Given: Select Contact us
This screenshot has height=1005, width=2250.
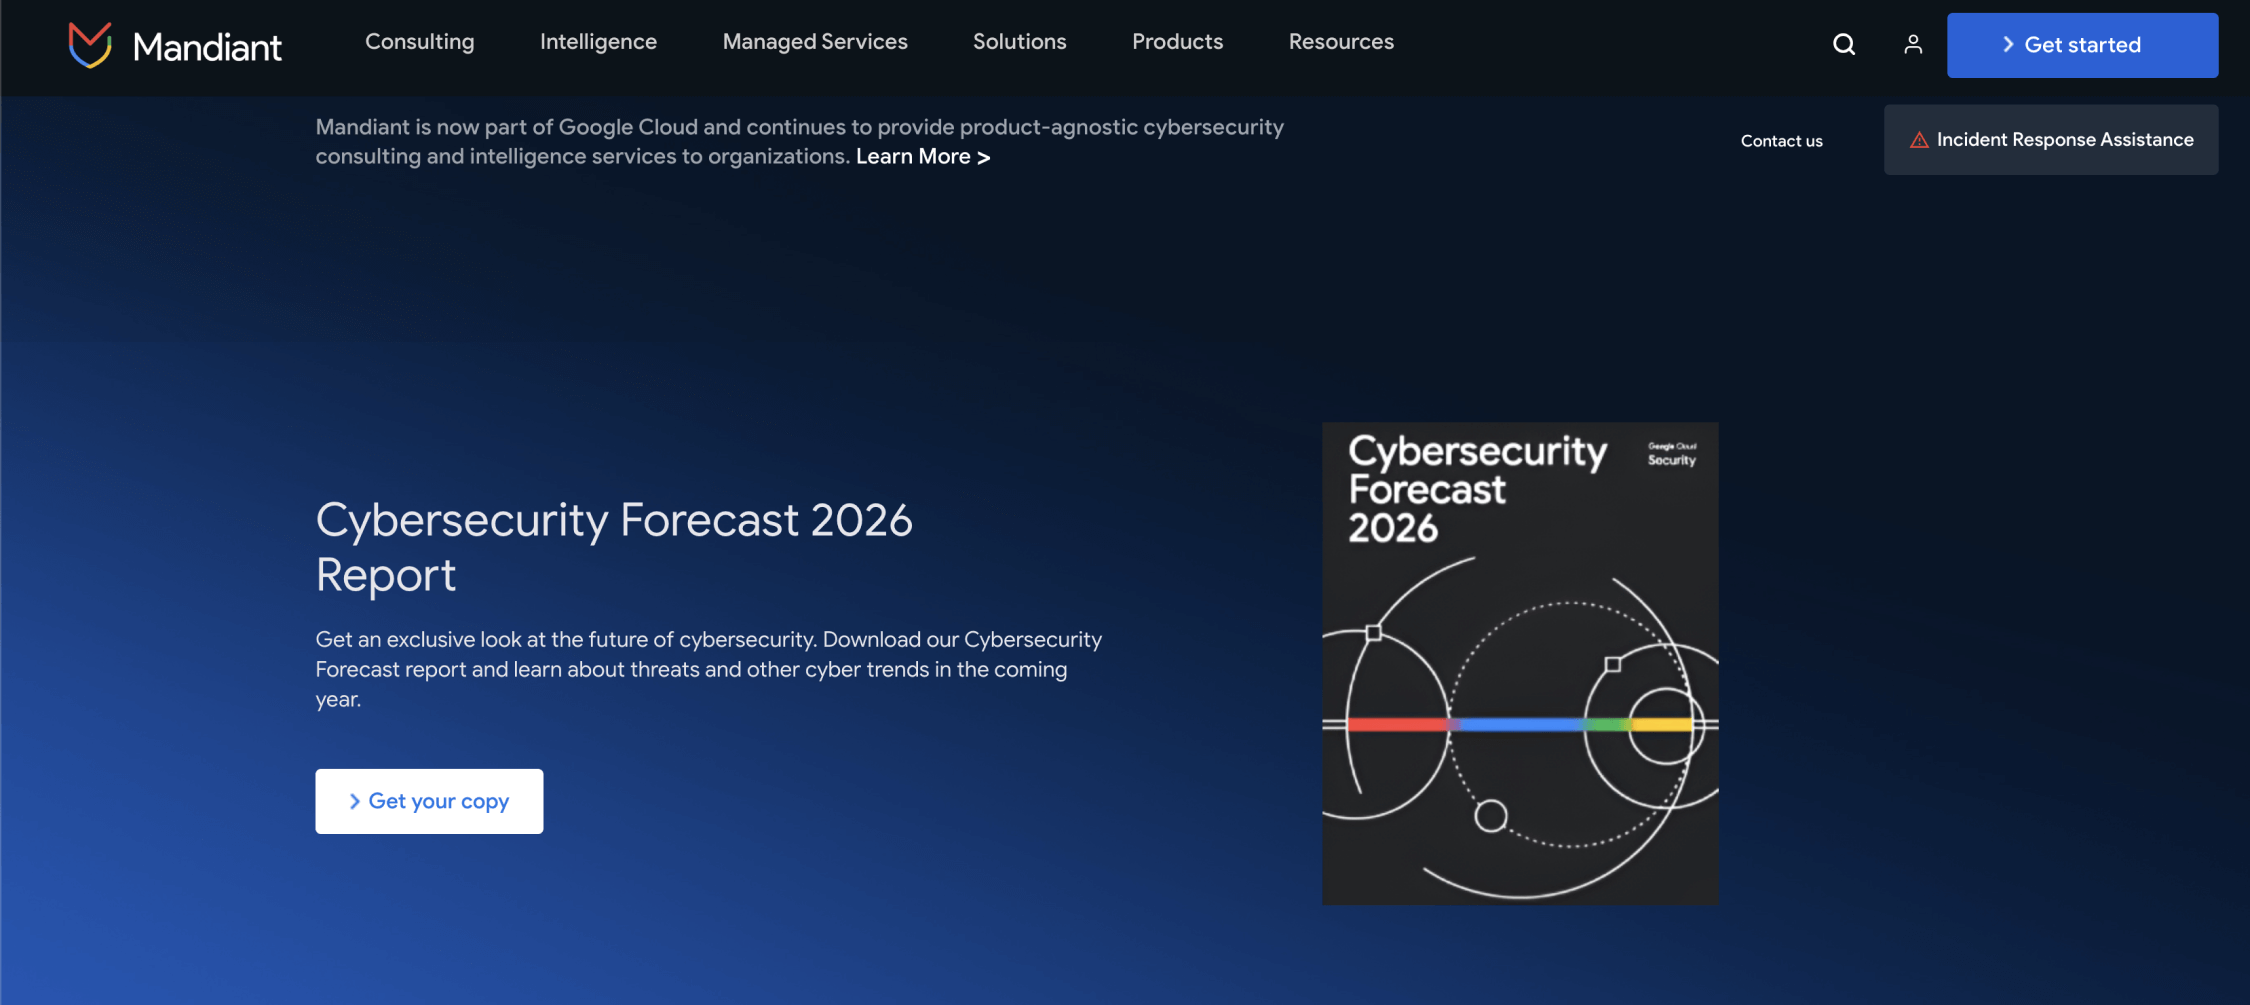Looking at the screenshot, I should point(1781,140).
